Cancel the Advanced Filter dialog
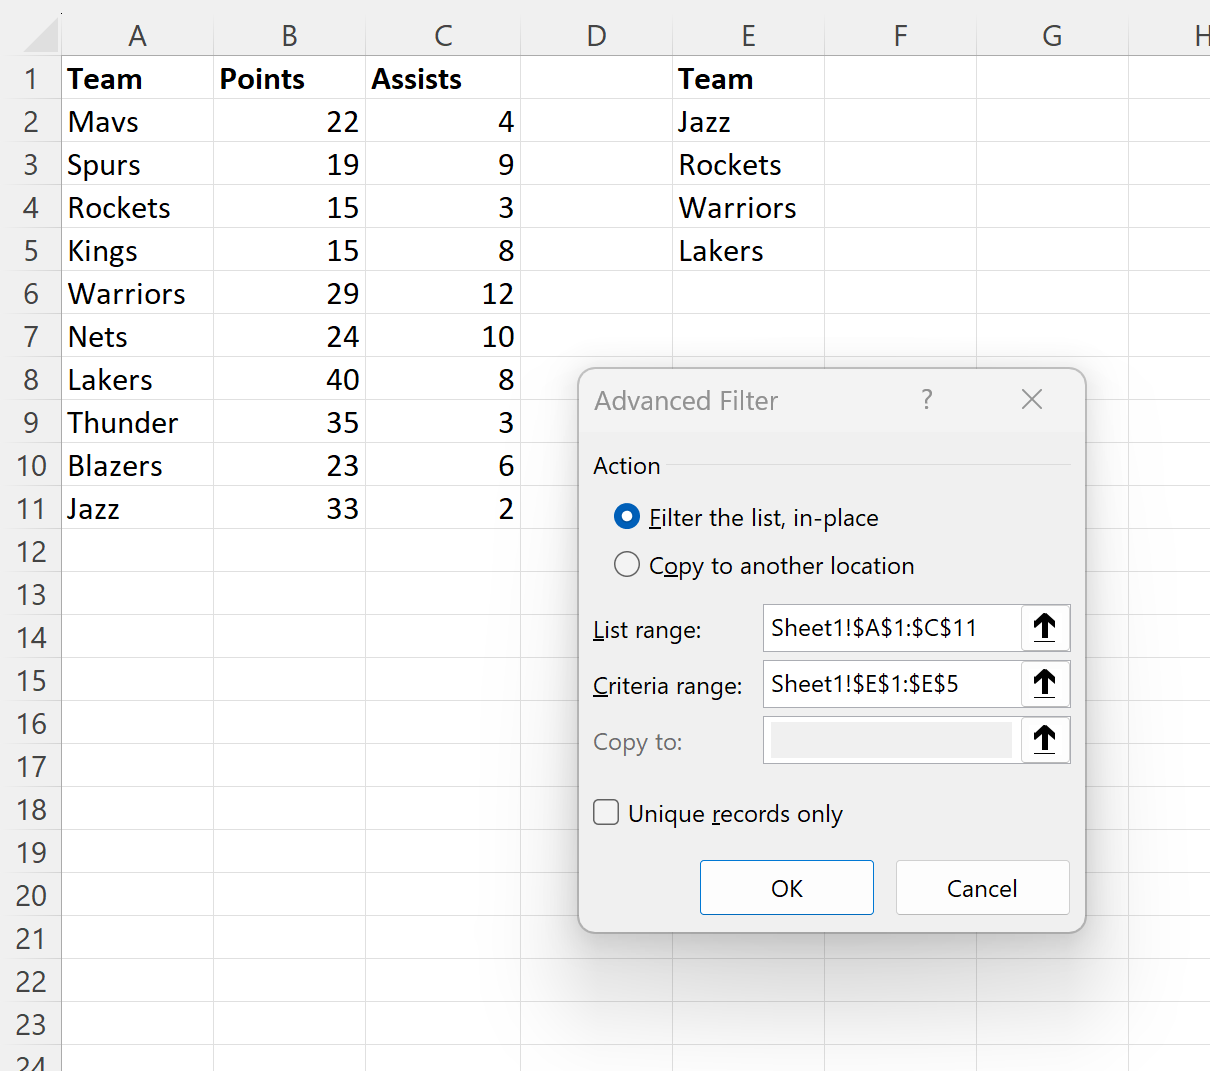 click(x=981, y=888)
